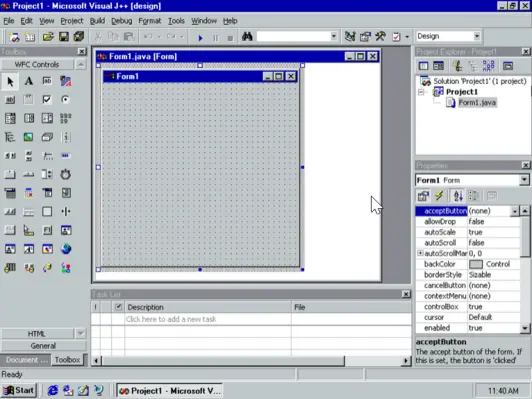Click the End stop toolbar button
Viewport: 532px width, 399px height.
tap(230, 38)
